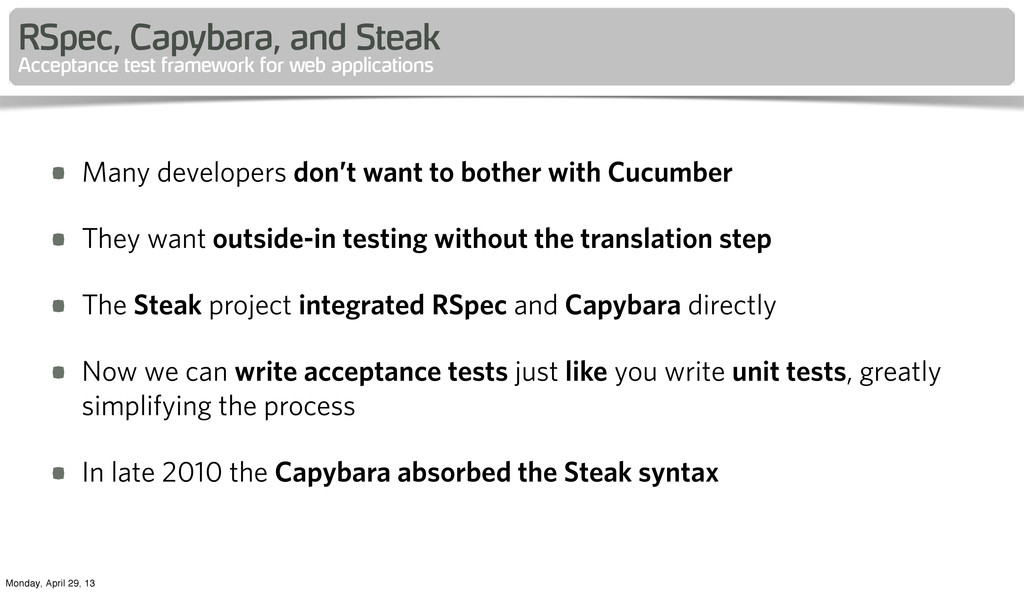Click the date stamp 'Monday, April 29, 13'

pyautogui.click(x=50, y=583)
